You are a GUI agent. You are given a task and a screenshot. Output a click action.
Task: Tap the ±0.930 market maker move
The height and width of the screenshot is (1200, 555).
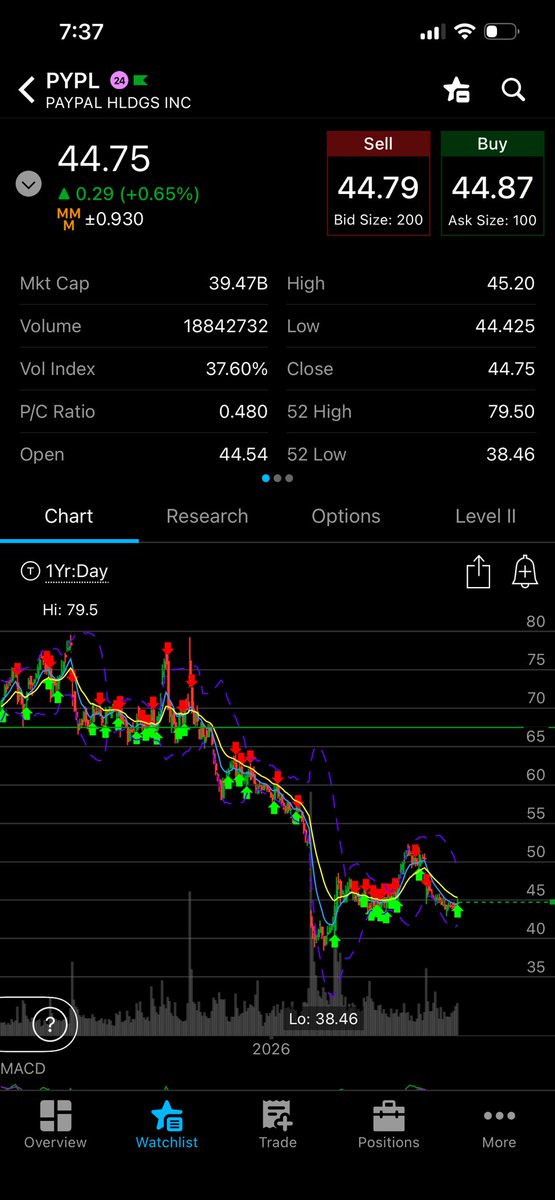[115, 218]
